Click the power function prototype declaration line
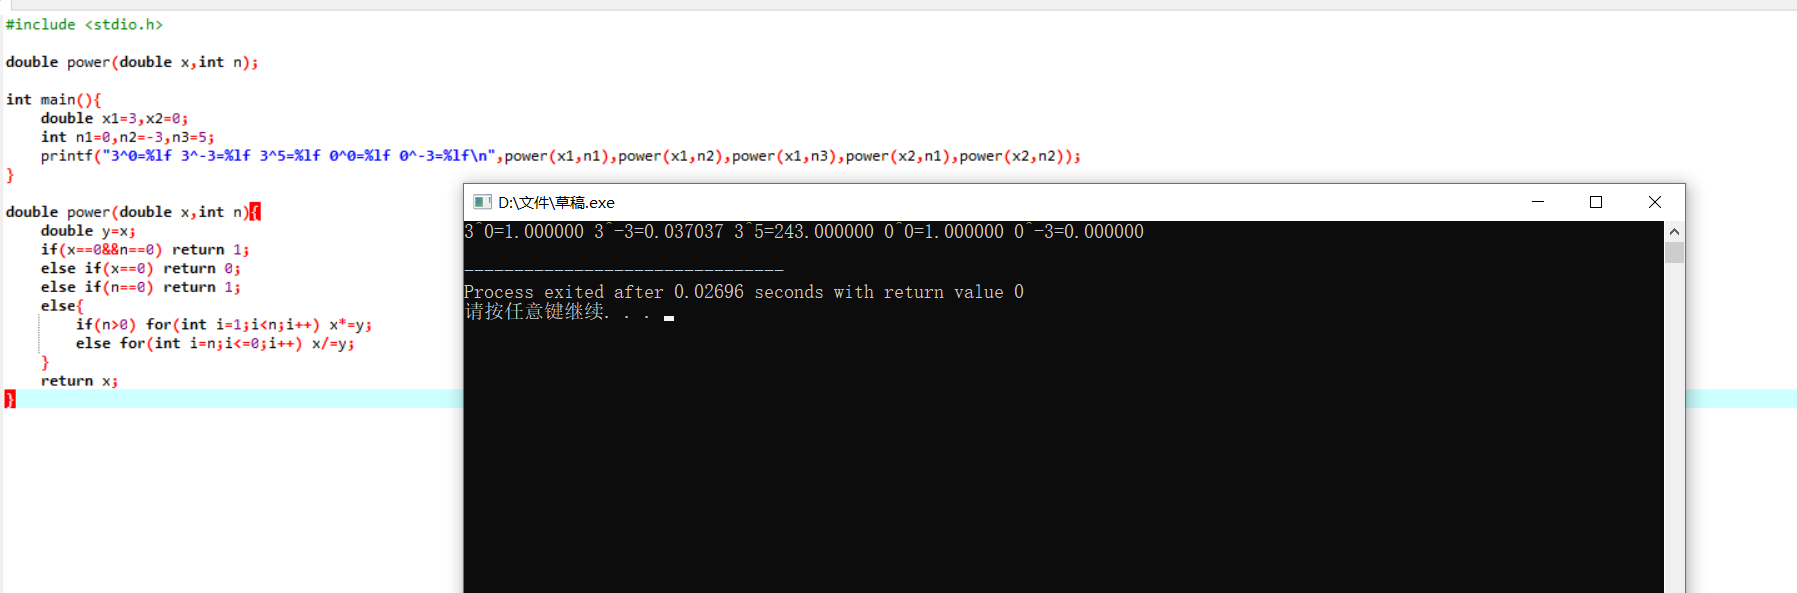The width and height of the screenshot is (1797, 593). (132, 62)
